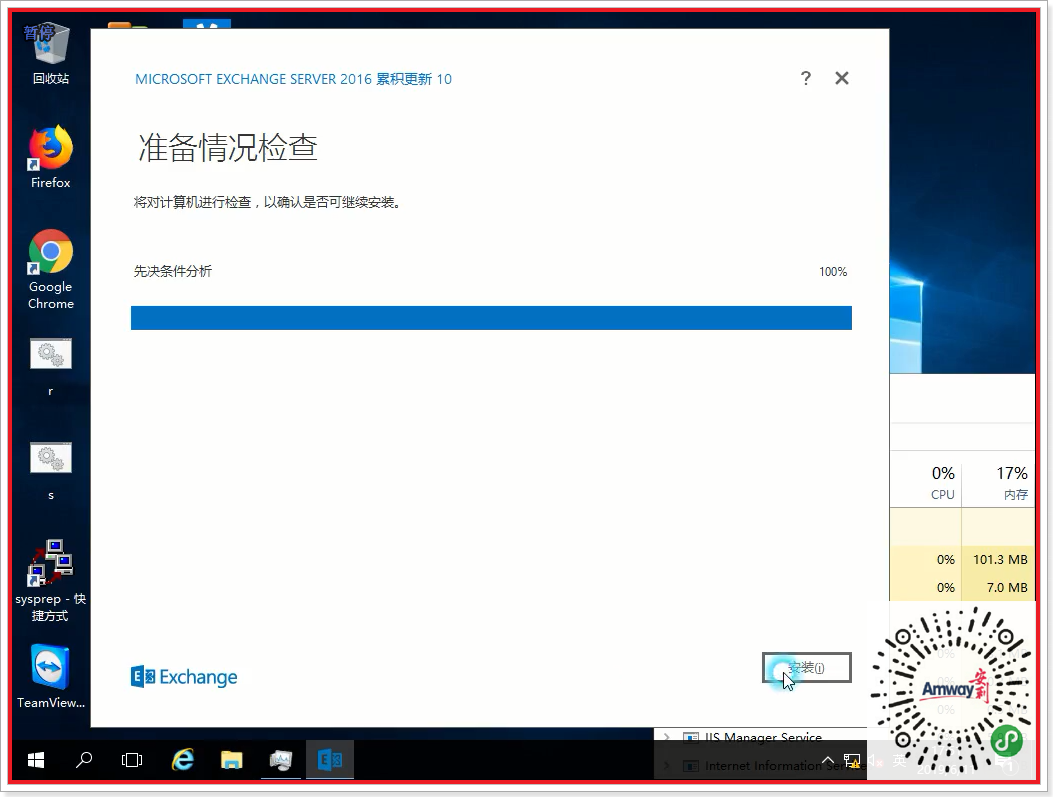The width and height of the screenshot is (1053, 797).
Task: Open the sysprep shortcut on the desktop
Action: (x=50, y=581)
